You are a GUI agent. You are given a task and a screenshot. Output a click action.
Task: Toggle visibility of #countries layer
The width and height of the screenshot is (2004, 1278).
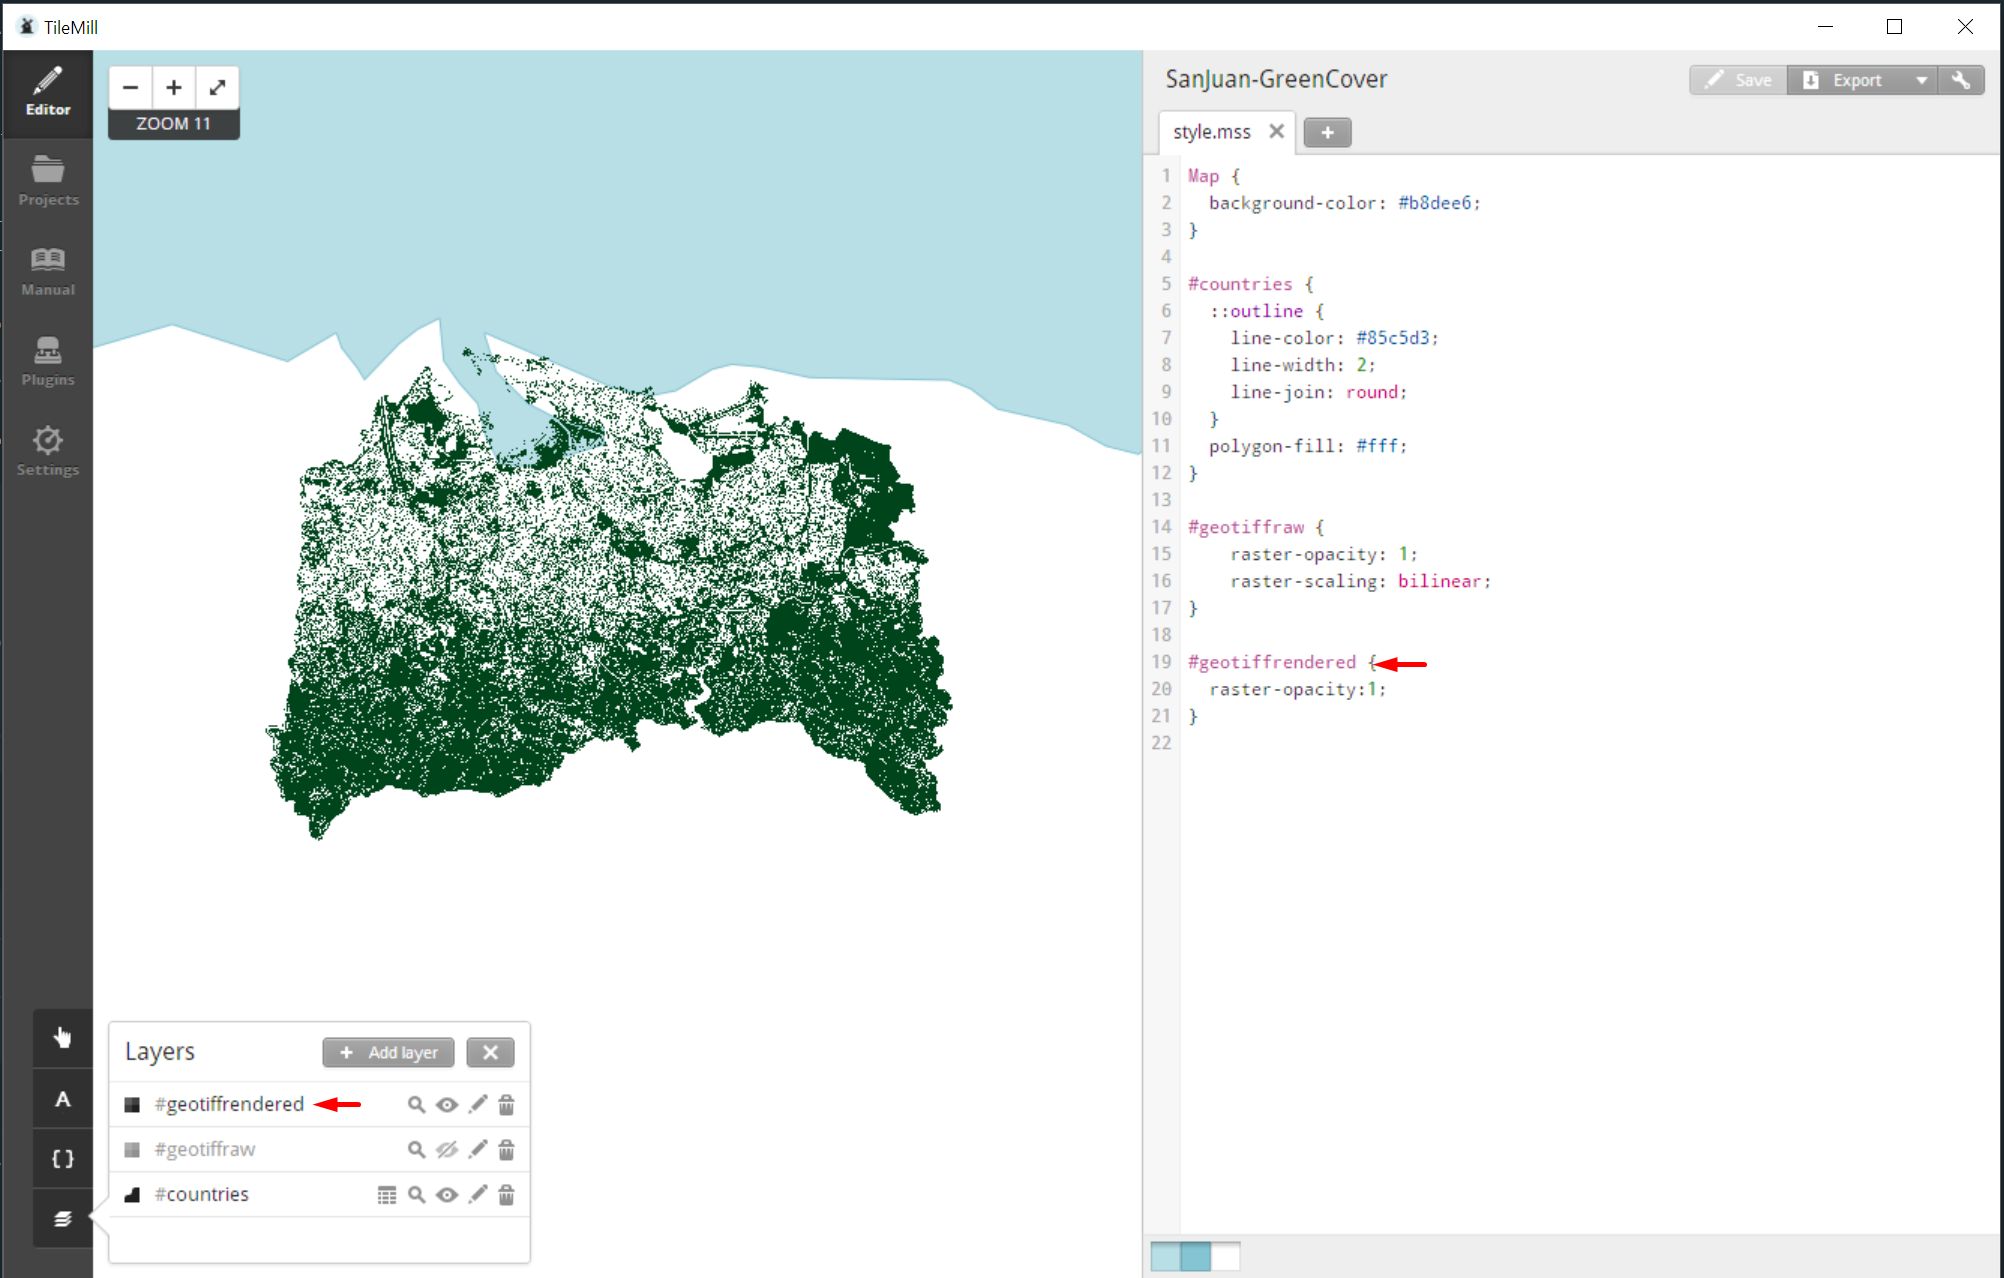coord(447,1195)
